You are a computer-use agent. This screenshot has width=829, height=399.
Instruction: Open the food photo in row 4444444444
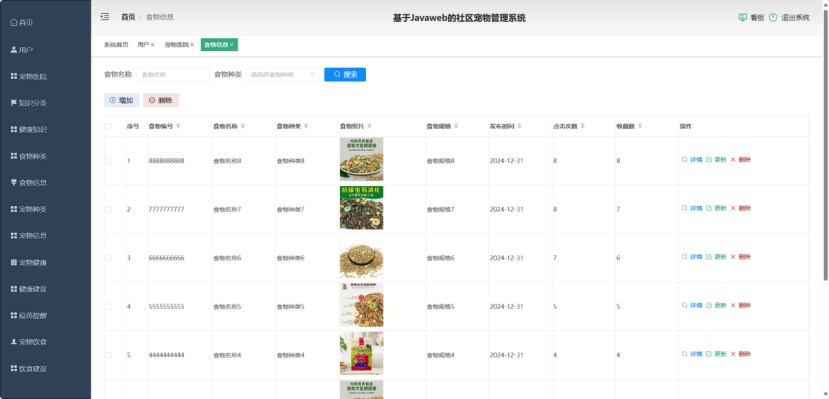click(362, 354)
